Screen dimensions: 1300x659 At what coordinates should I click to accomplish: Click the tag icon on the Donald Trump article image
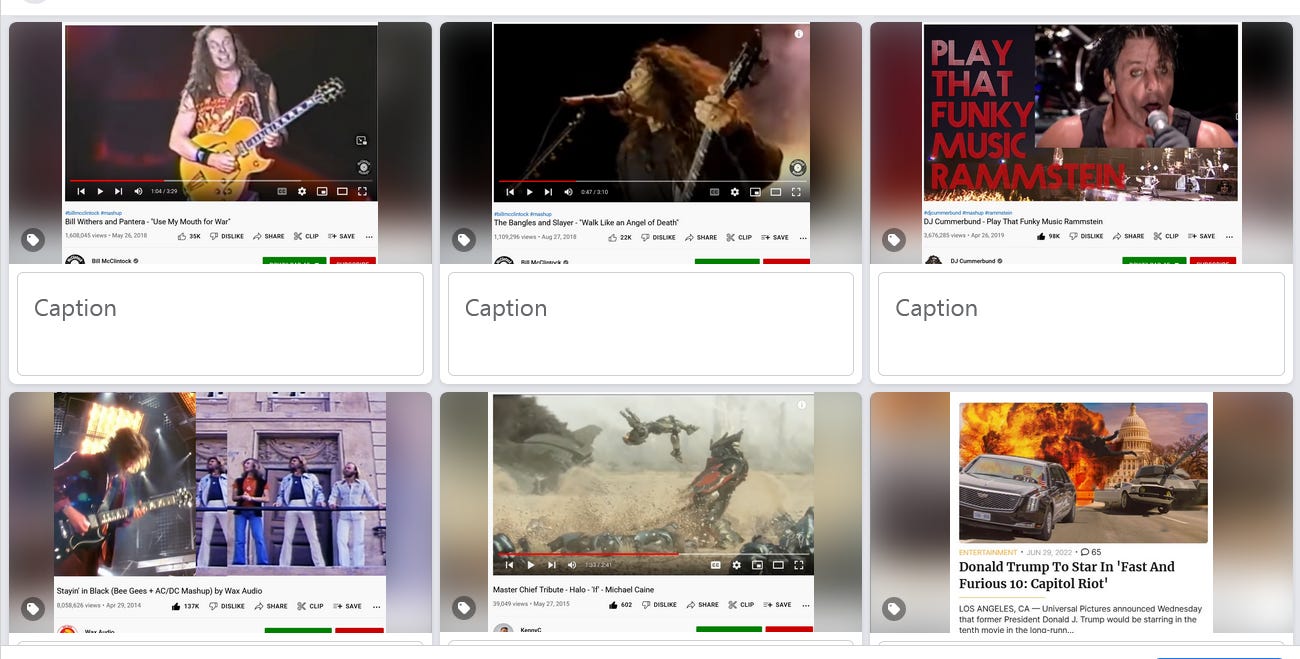894,608
